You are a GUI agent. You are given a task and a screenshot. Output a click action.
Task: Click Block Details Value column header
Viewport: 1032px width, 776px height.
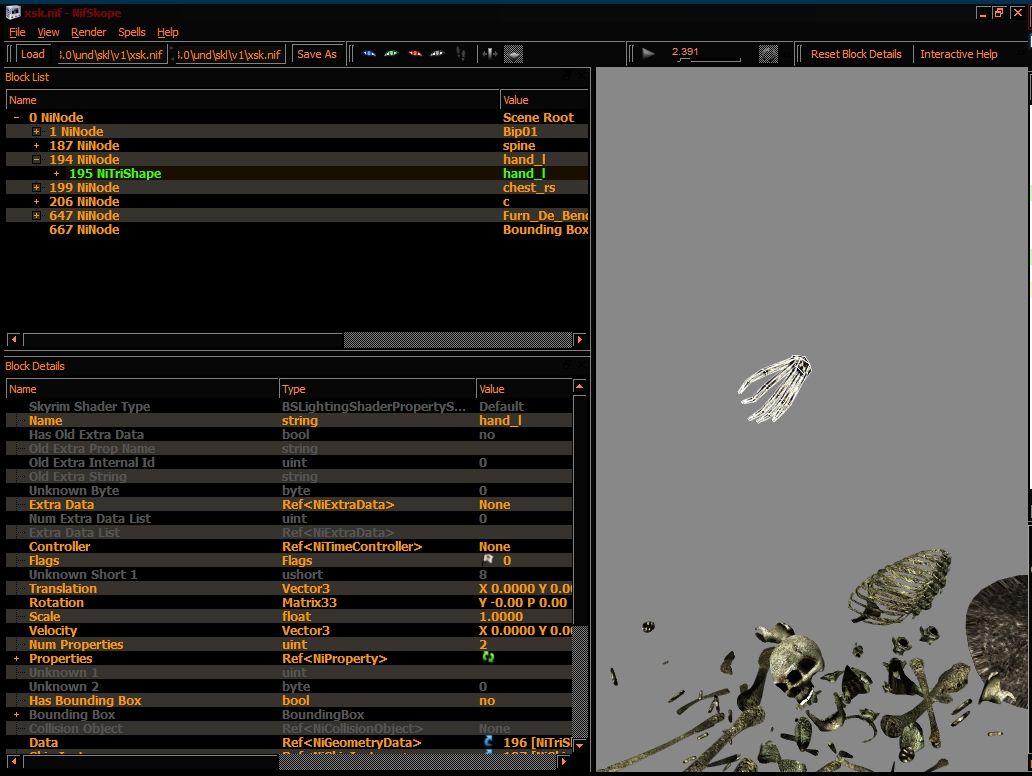[524, 389]
